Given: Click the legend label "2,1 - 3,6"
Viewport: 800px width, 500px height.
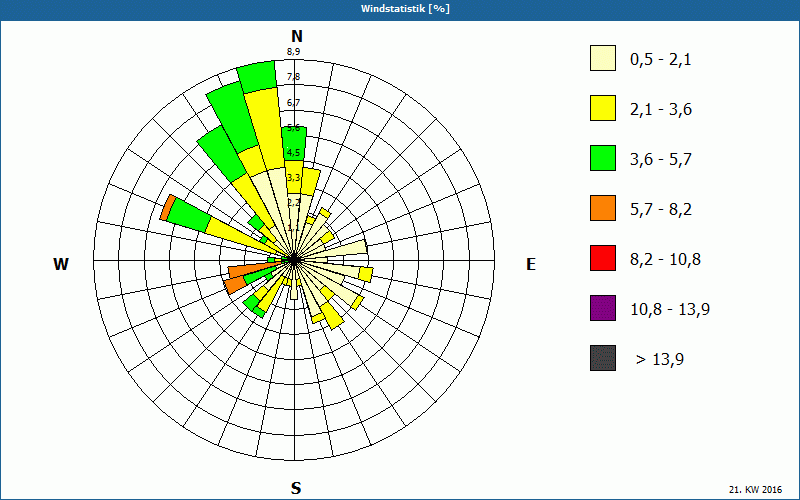Looking at the screenshot, I should pos(661,110).
